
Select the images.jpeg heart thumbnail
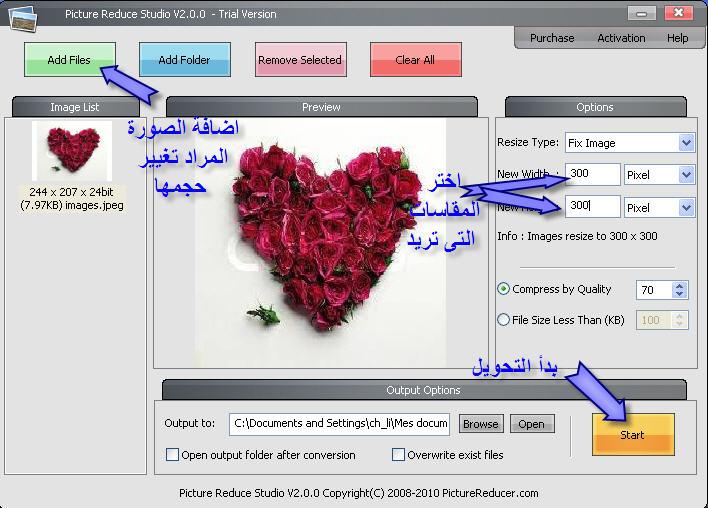(x=72, y=151)
